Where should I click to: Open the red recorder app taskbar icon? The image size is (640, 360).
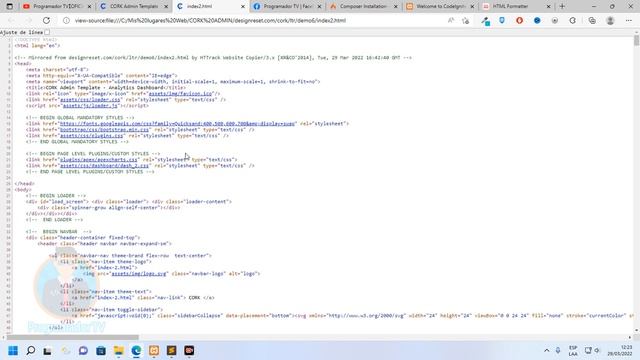pos(189,351)
